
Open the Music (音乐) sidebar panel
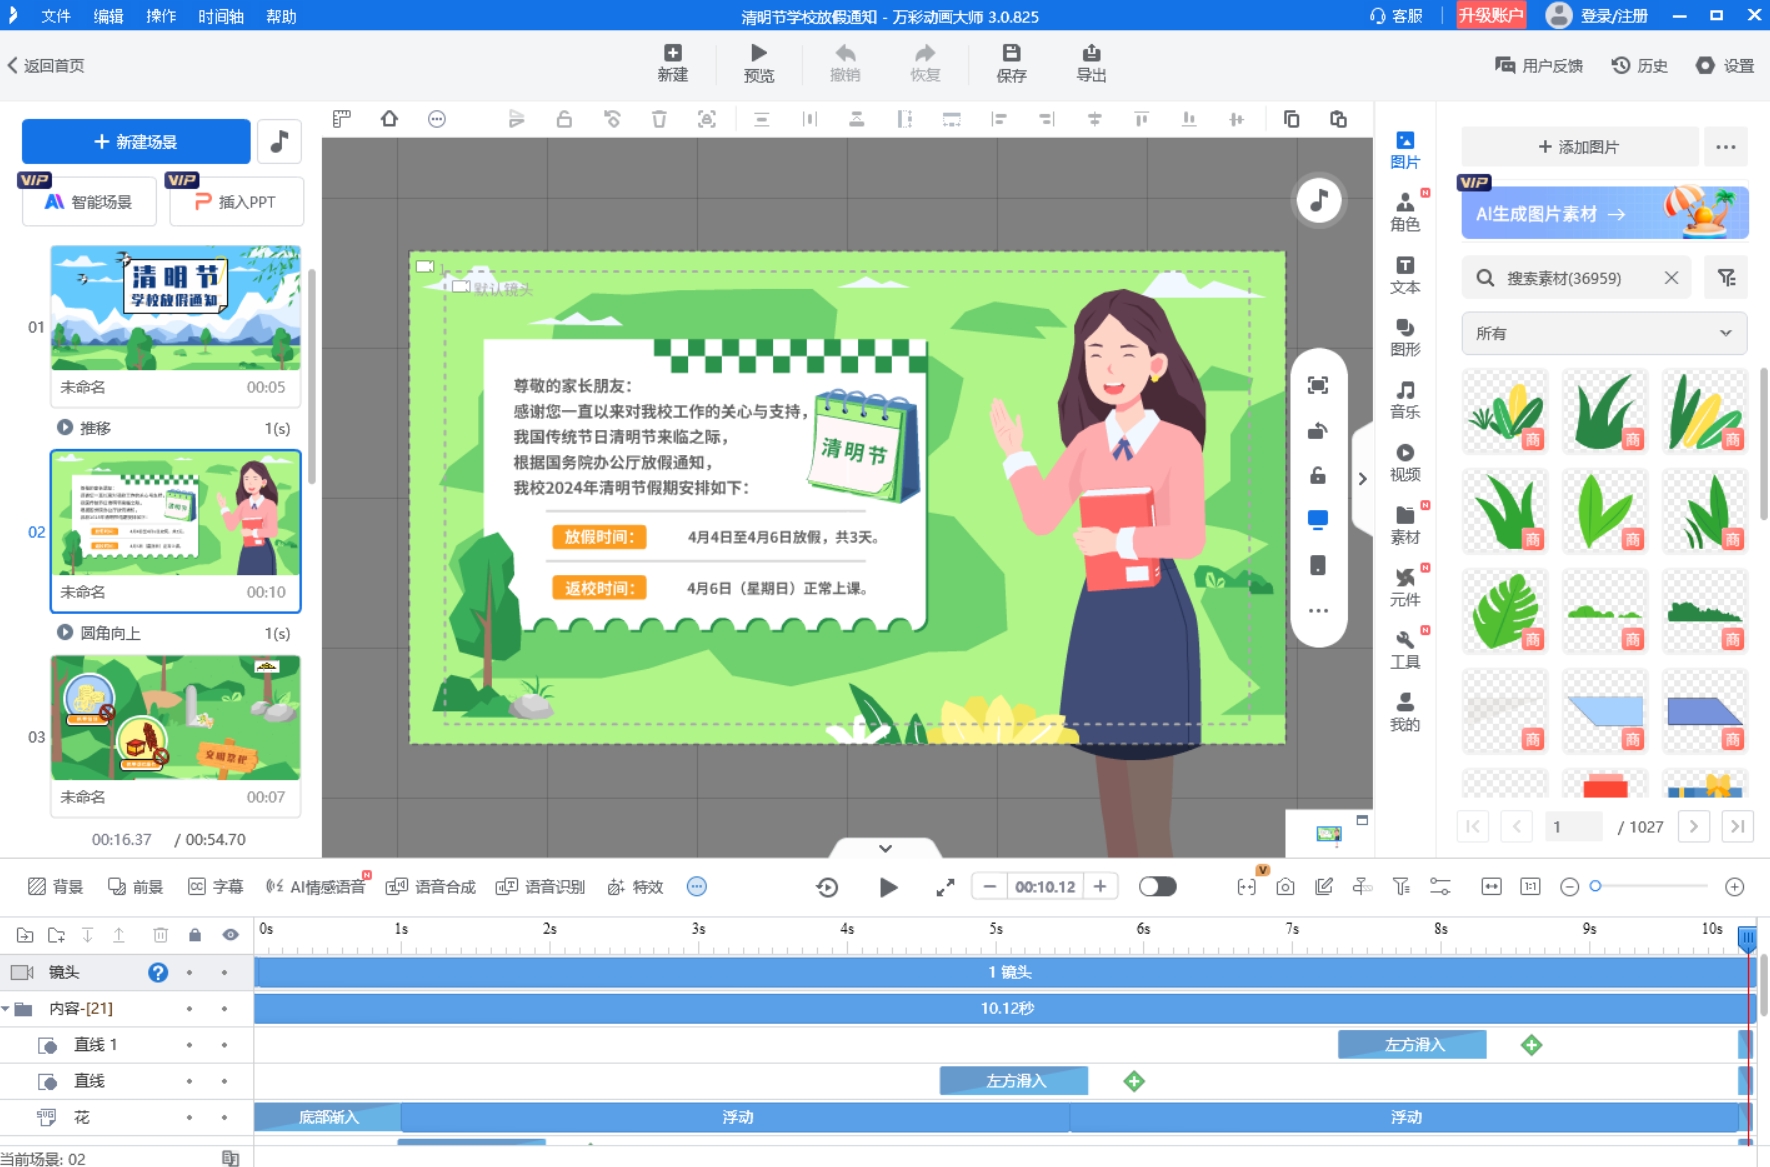(x=1404, y=400)
